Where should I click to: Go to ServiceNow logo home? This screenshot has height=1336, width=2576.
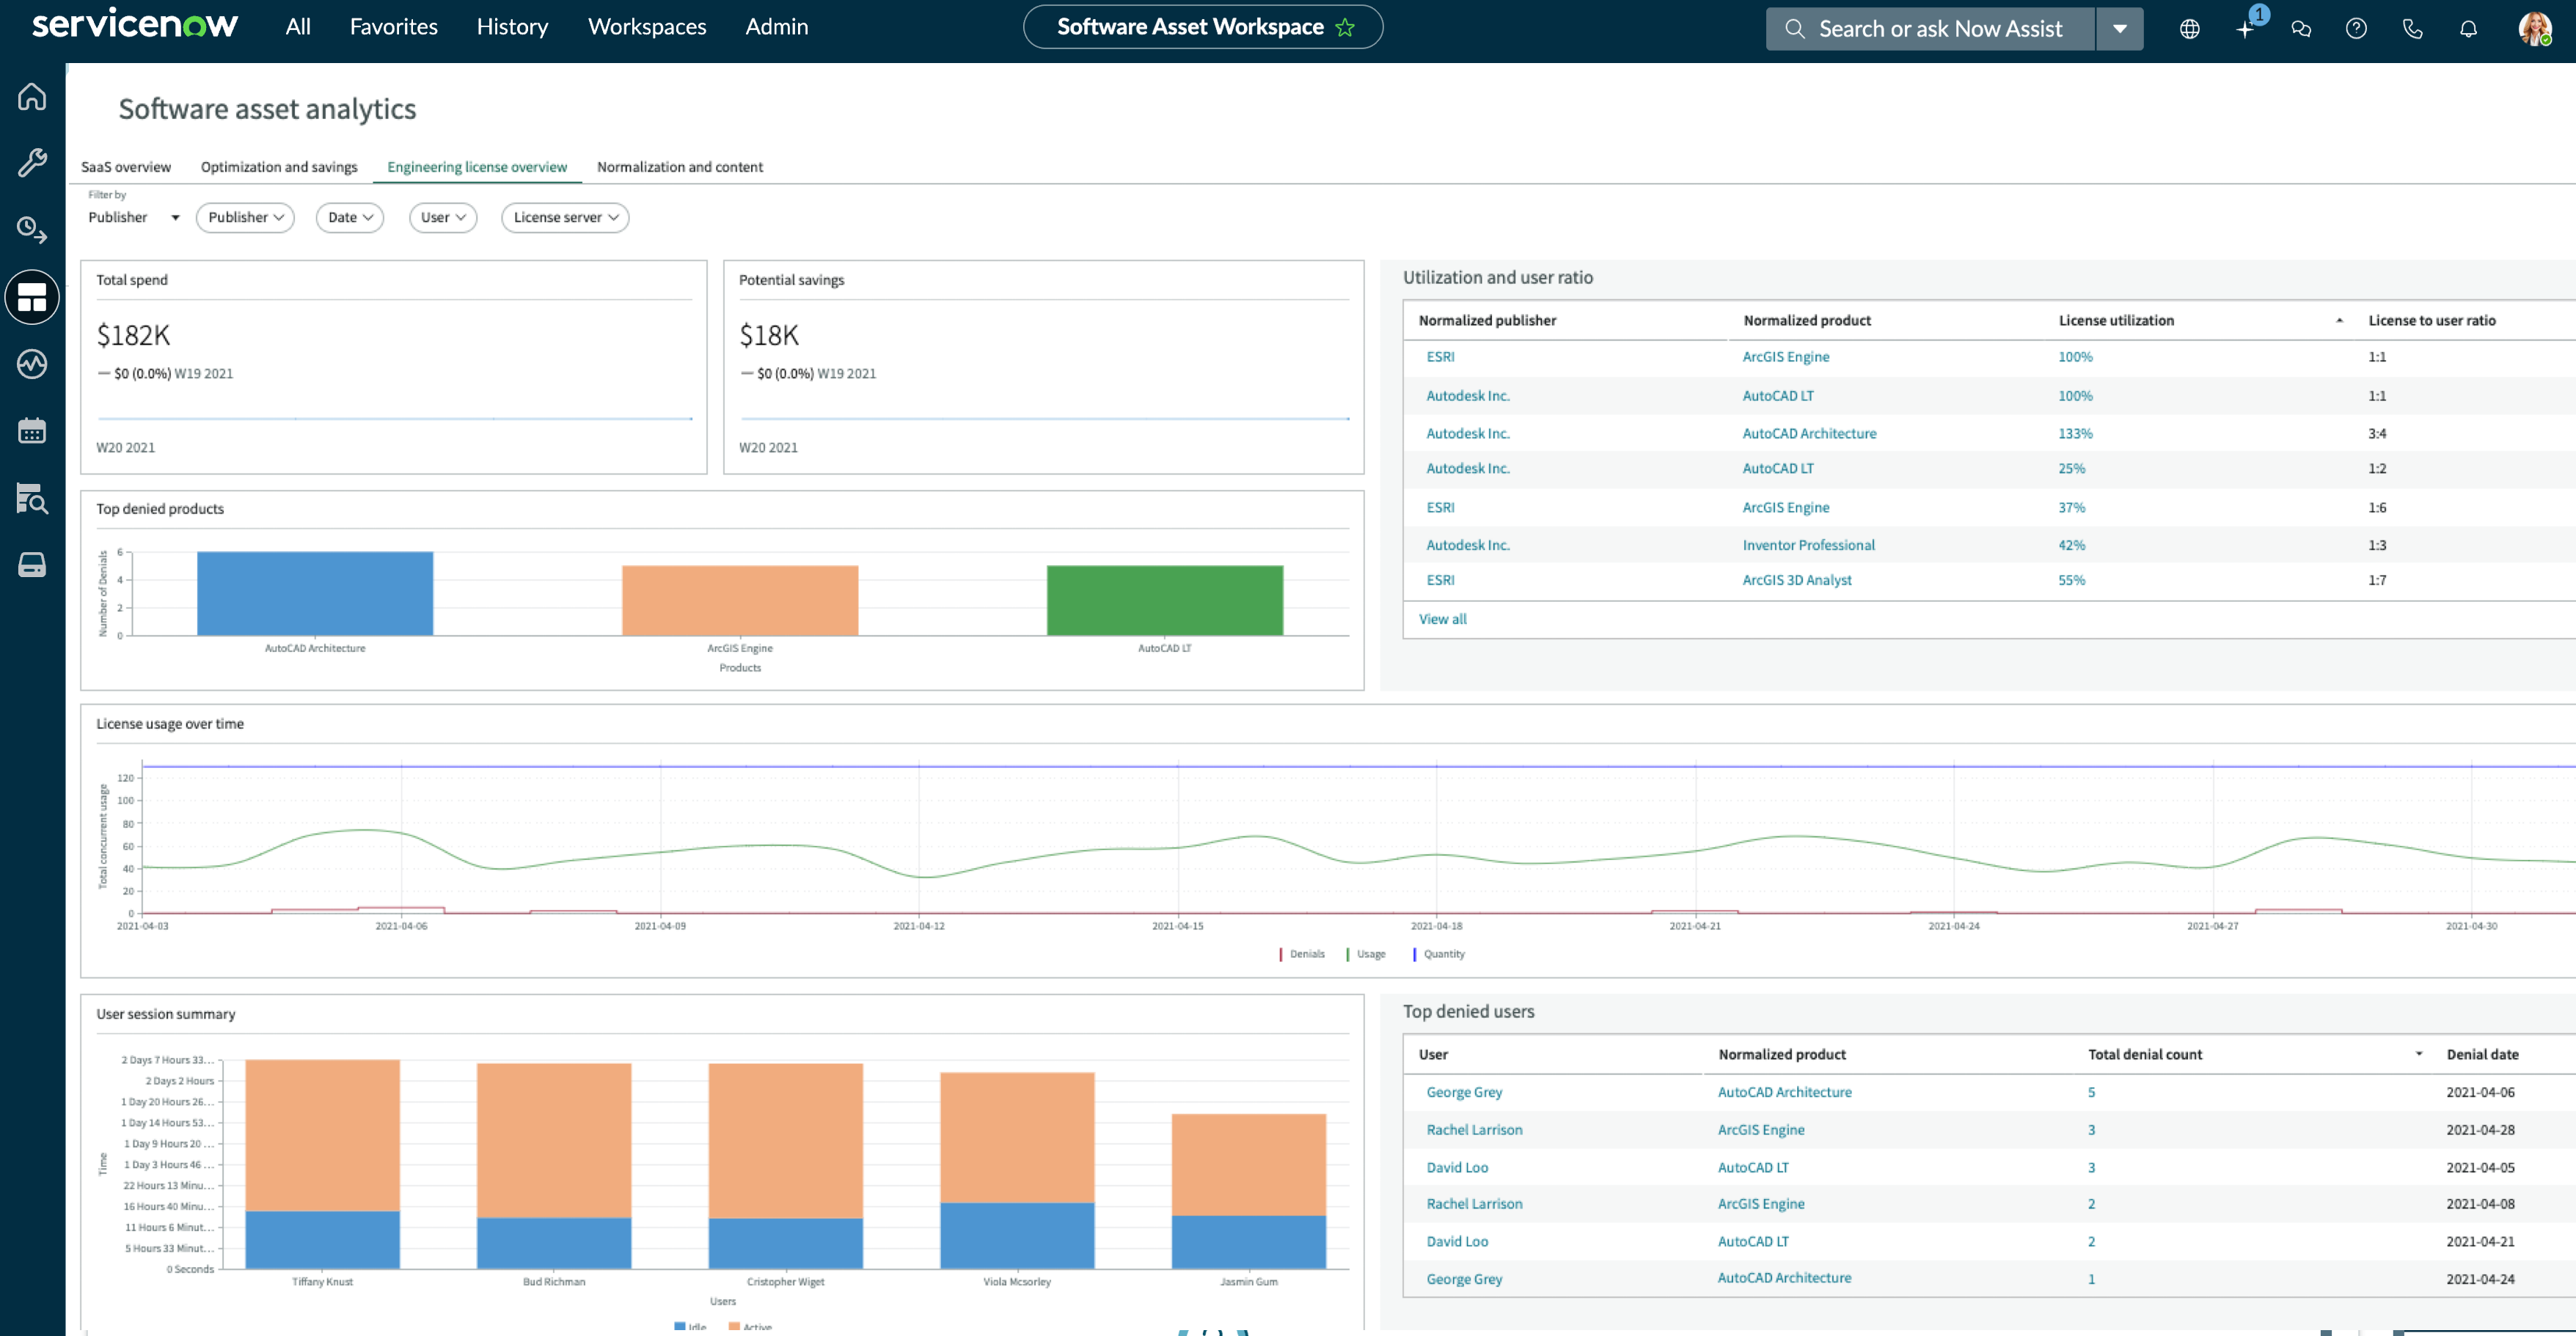135,24
